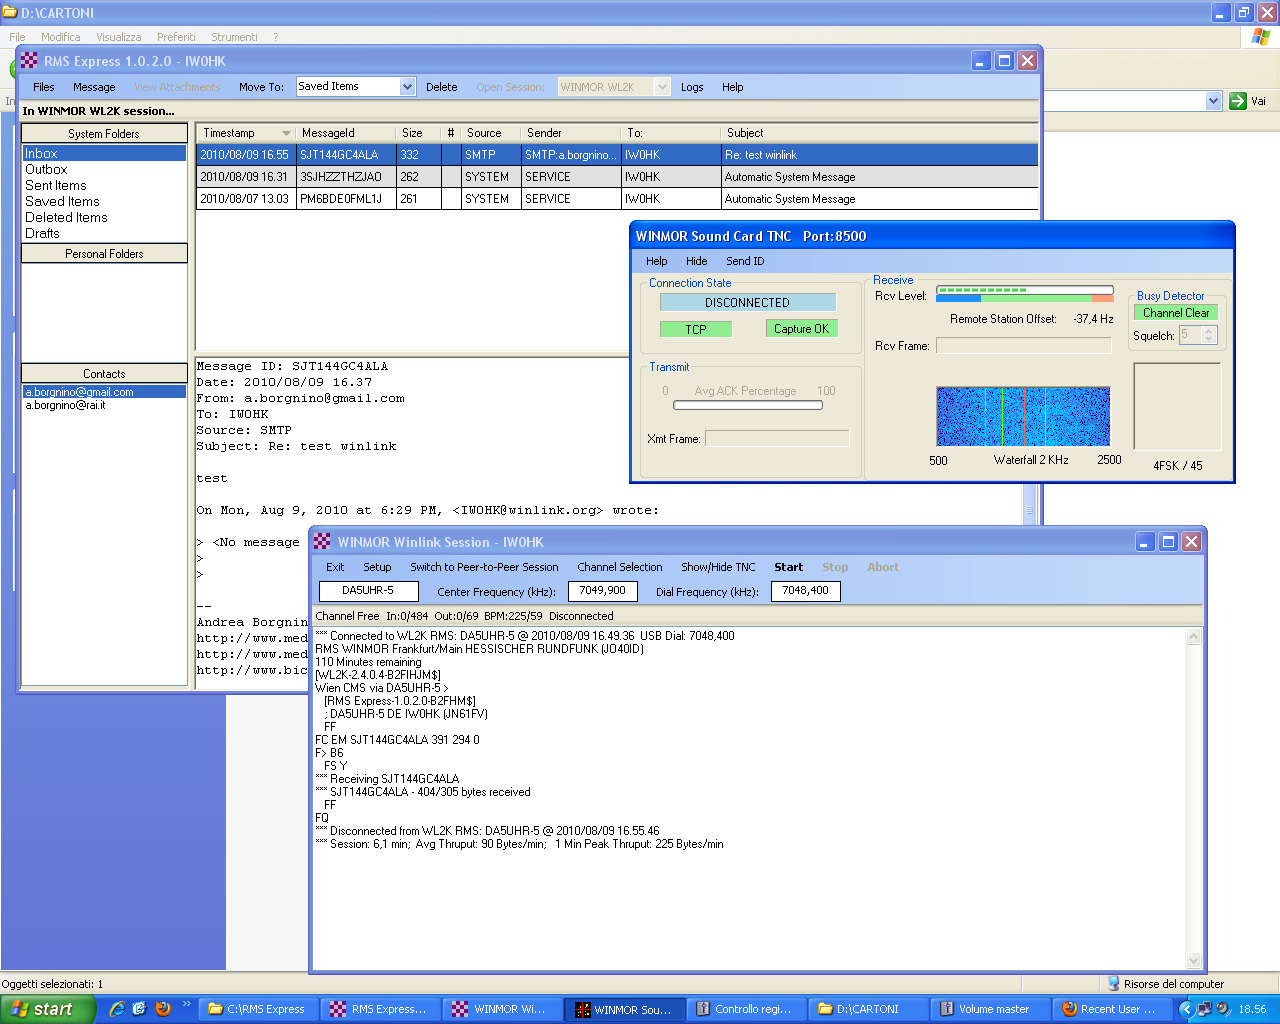Switch to C:\RMS Express taskbar button
Screen dimensions: 1280x1024
click(259, 1009)
